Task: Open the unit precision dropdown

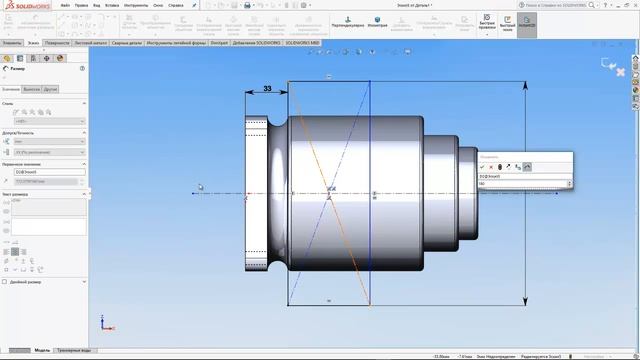Action: pos(49,152)
